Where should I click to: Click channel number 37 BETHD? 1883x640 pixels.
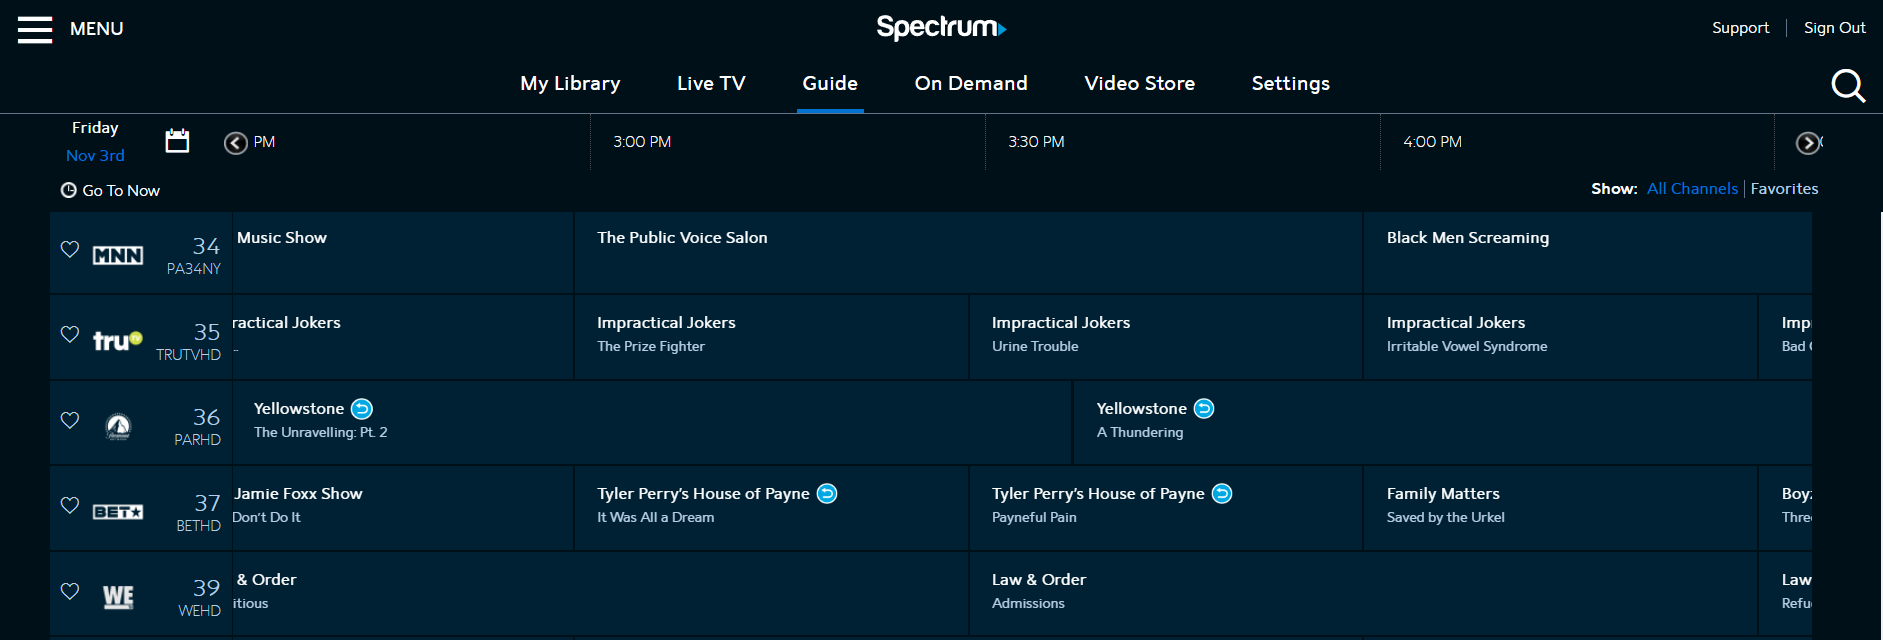[x=199, y=512]
